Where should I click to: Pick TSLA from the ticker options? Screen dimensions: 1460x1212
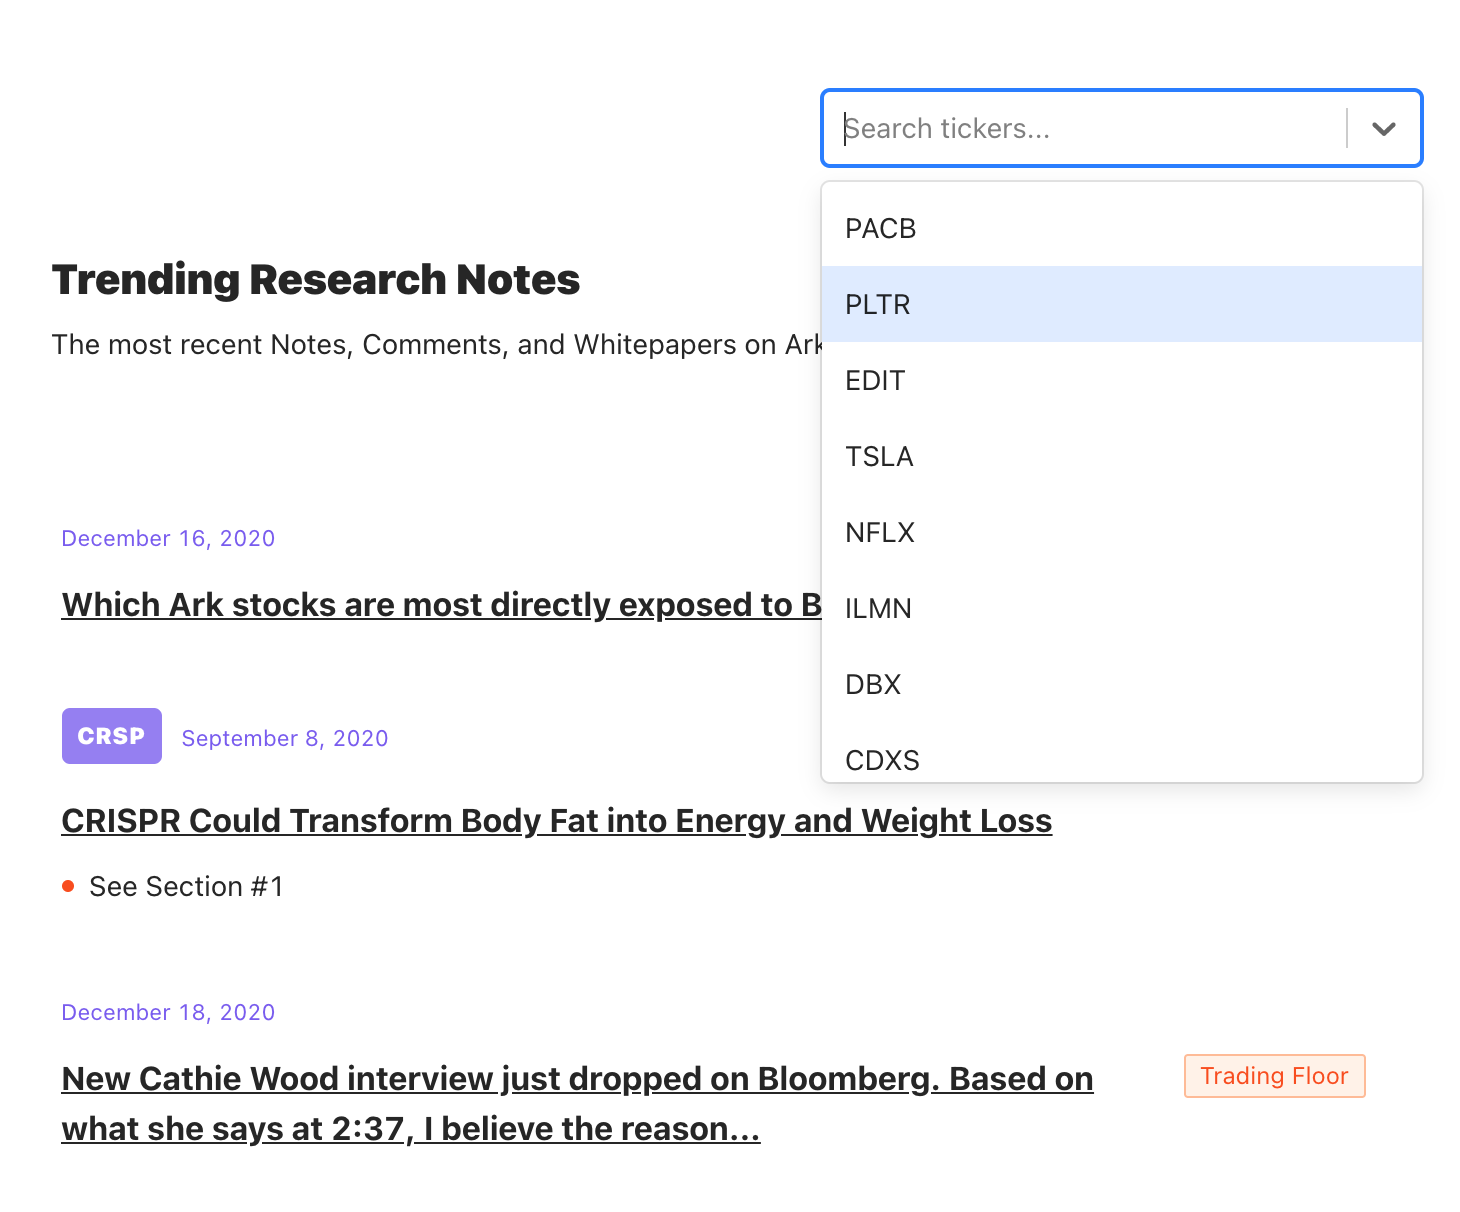tap(1121, 457)
